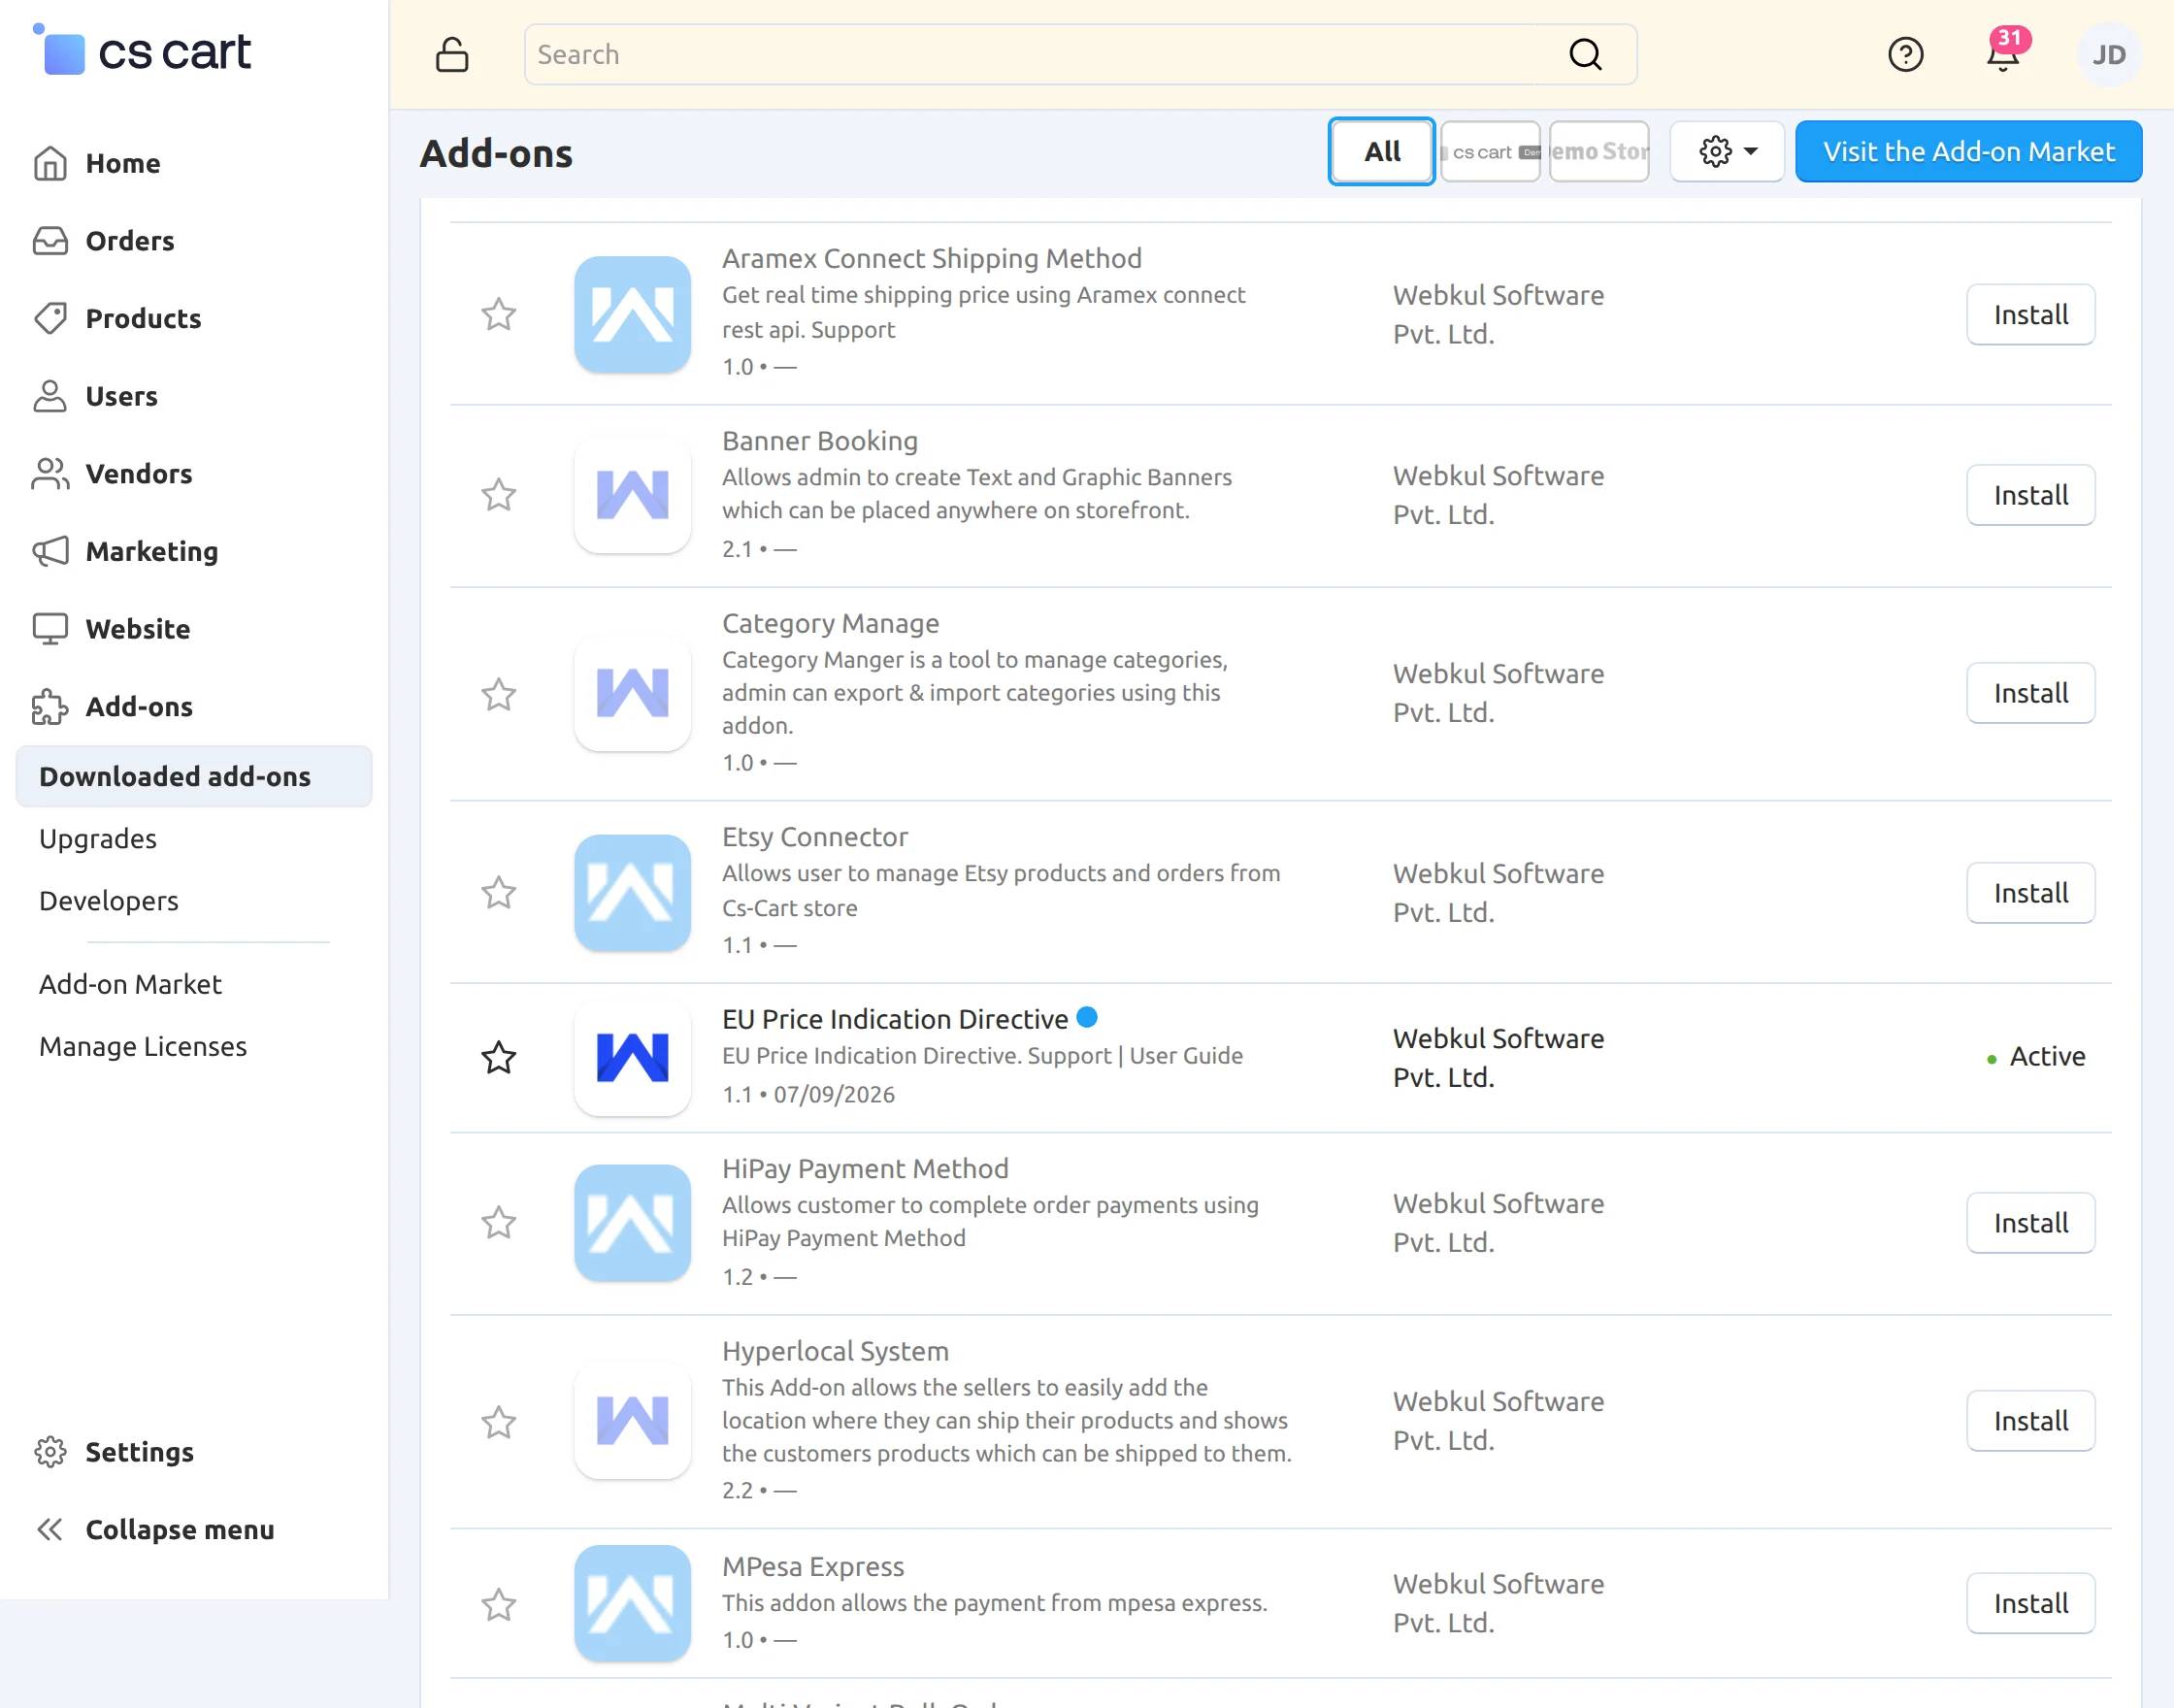
Task: Click the Etsy Connector add-on logo
Action: (632, 892)
